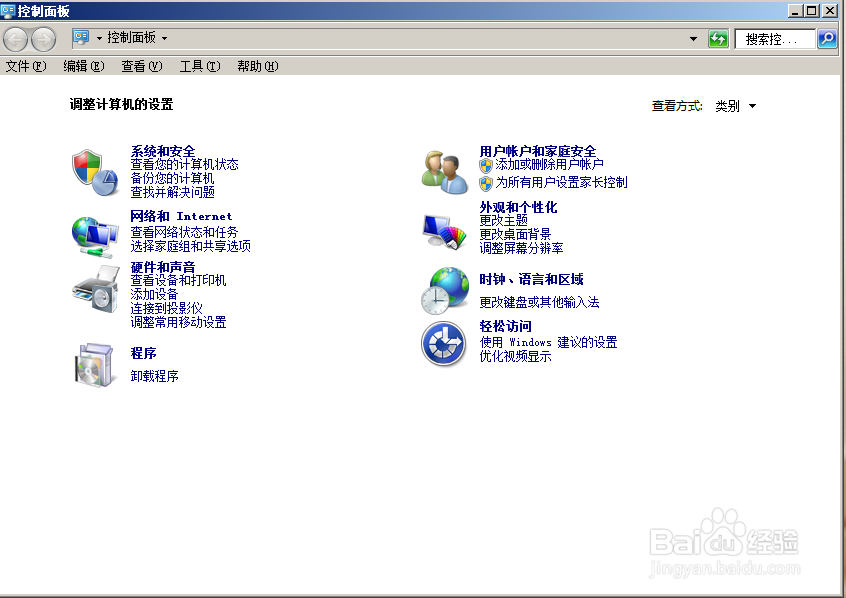
Task: Open 程序 category link
Action: tap(144, 354)
